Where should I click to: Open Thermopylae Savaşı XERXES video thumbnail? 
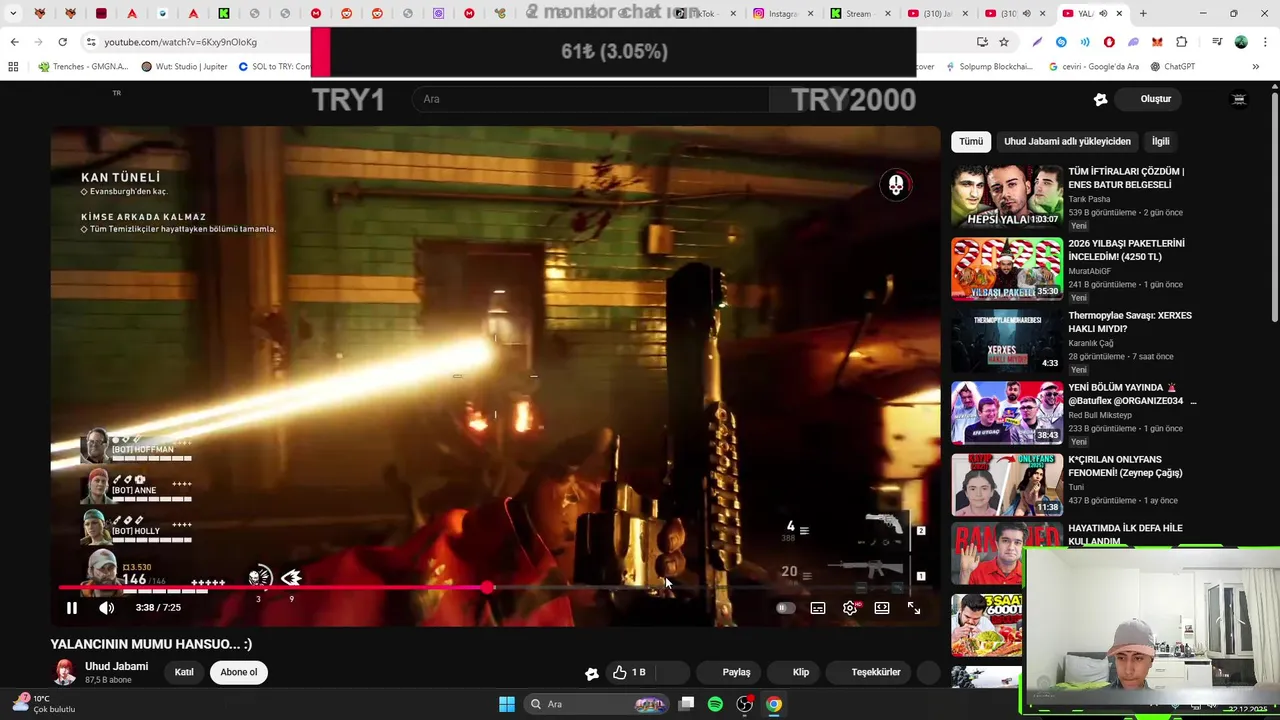pyautogui.click(x=1007, y=340)
